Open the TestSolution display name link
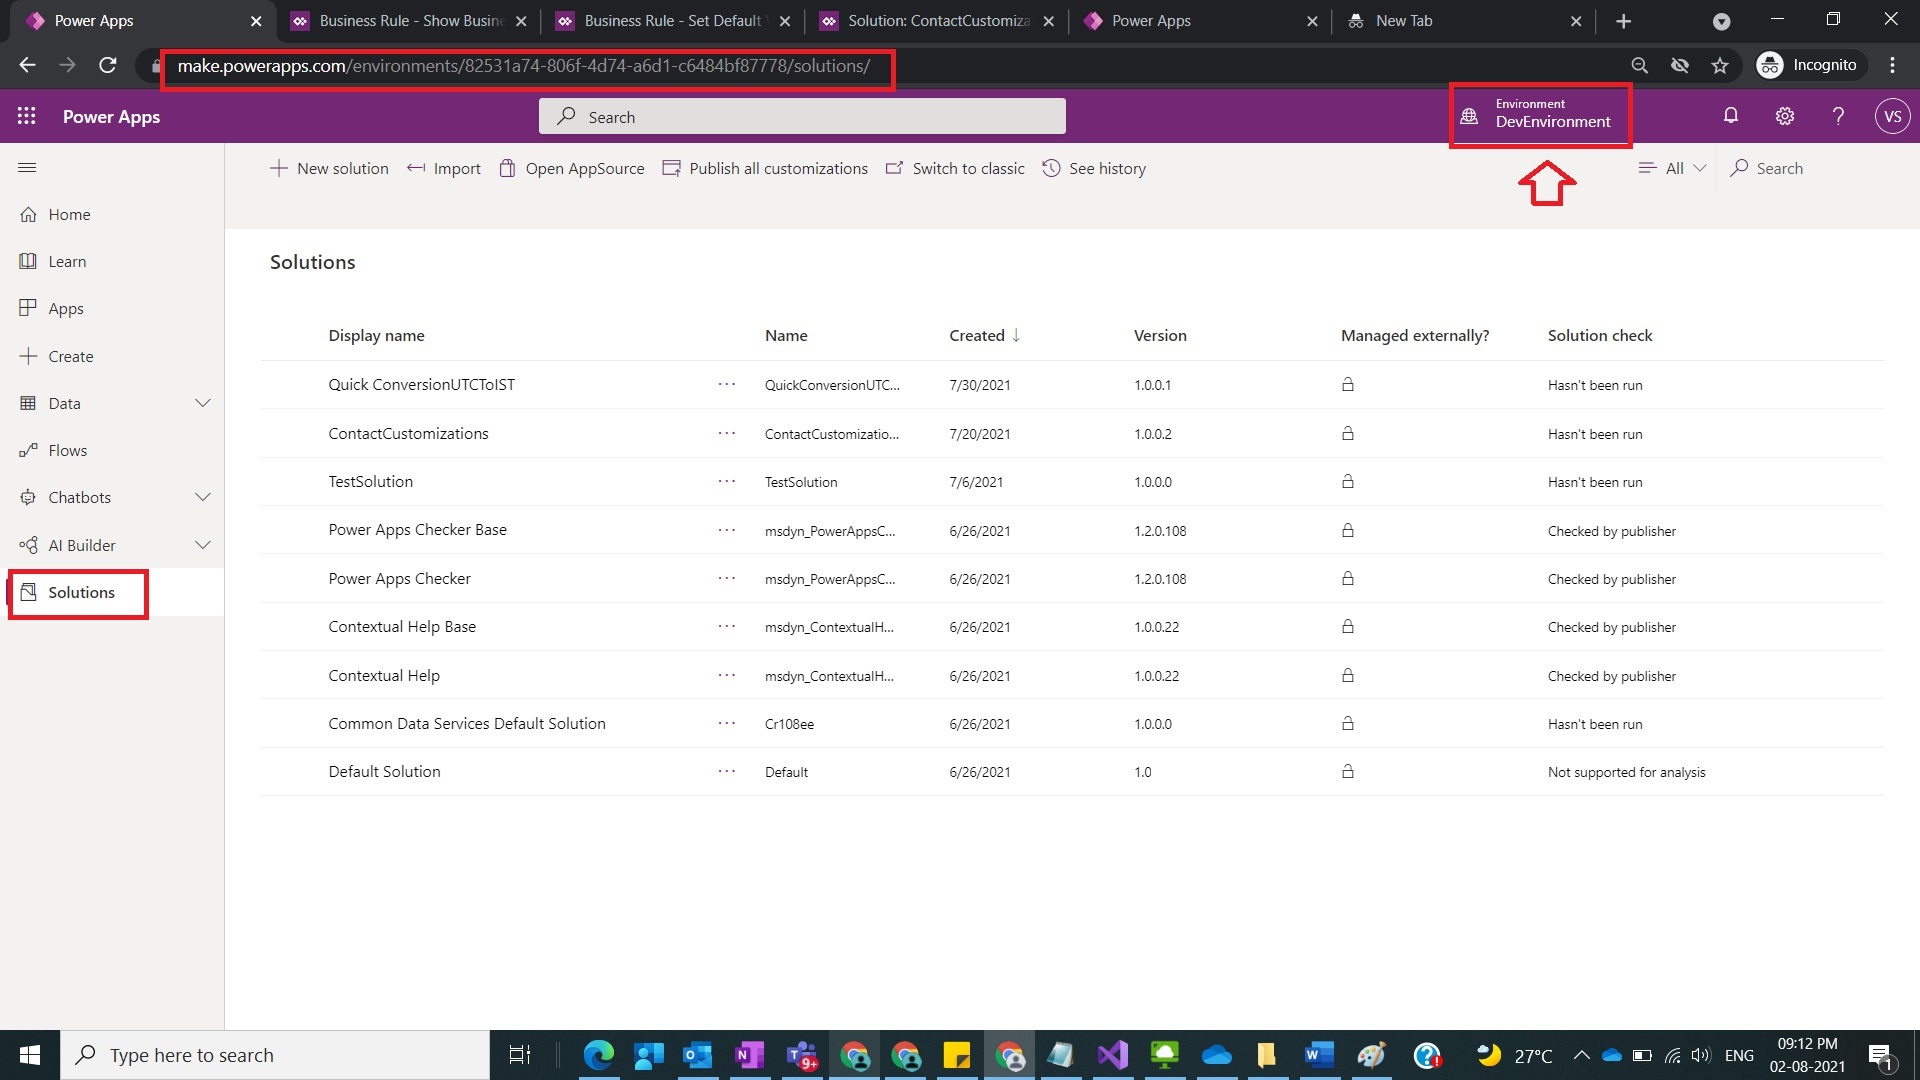The height and width of the screenshot is (1080, 1920). tap(370, 481)
